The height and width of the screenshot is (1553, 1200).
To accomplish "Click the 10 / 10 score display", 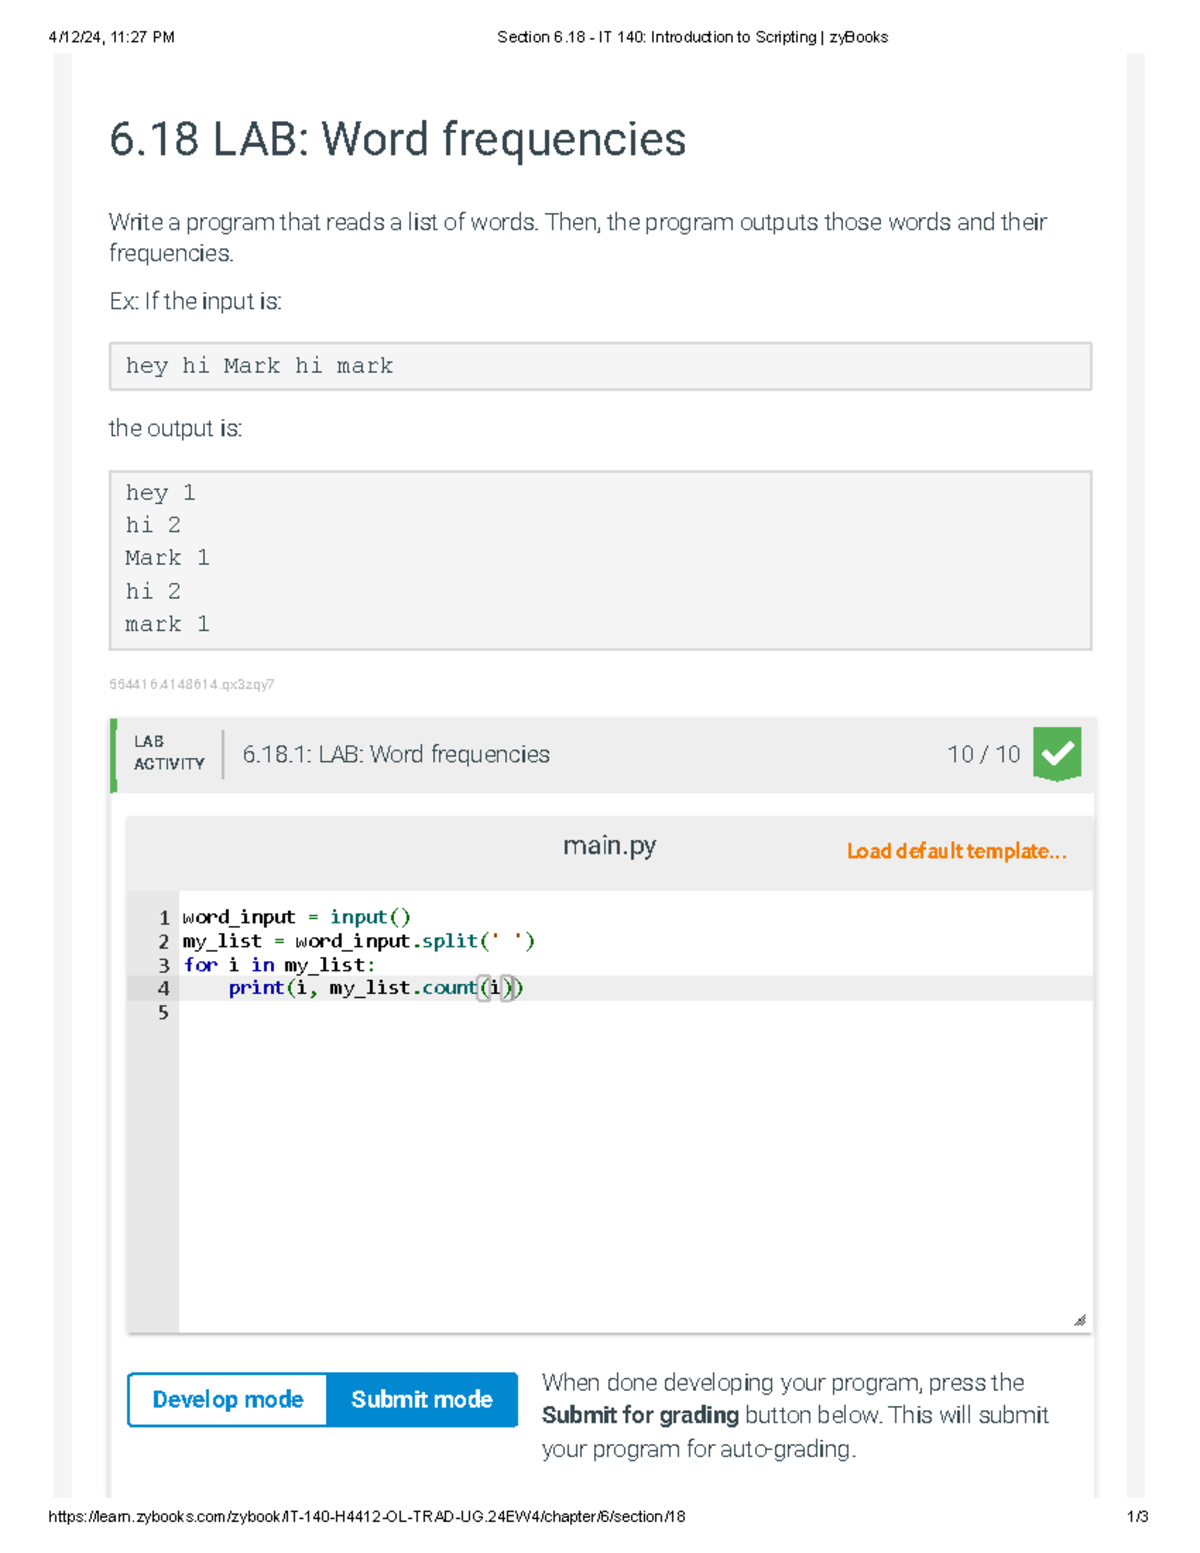I will point(983,754).
